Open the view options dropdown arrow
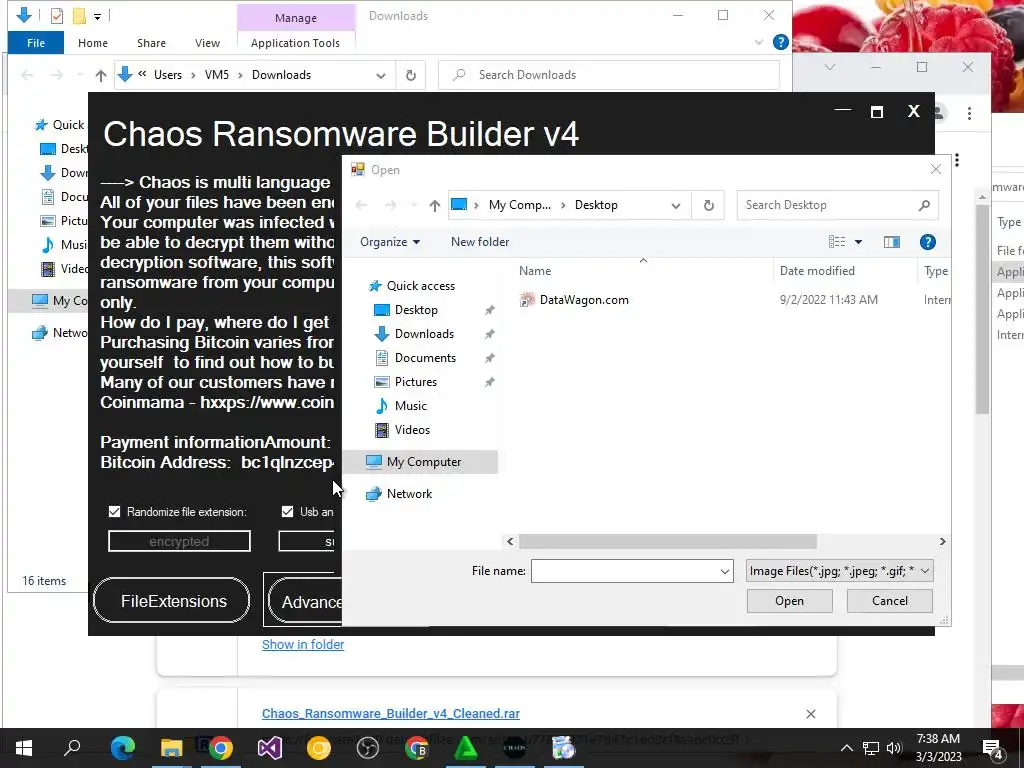 click(x=859, y=242)
